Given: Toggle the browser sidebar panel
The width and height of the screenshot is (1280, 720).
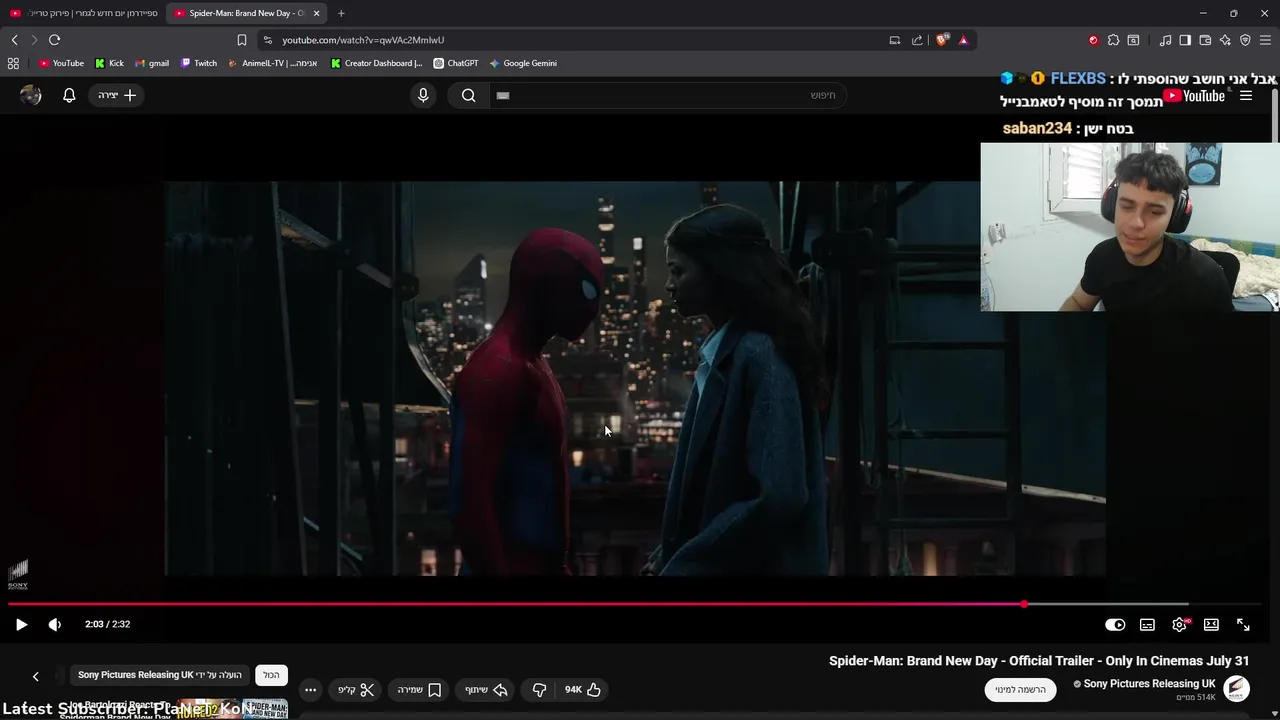Looking at the screenshot, I should tap(1185, 40).
